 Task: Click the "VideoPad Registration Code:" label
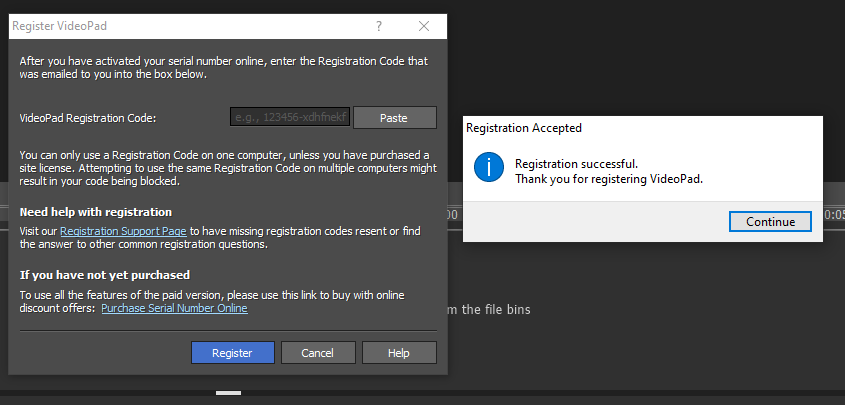tap(88, 118)
